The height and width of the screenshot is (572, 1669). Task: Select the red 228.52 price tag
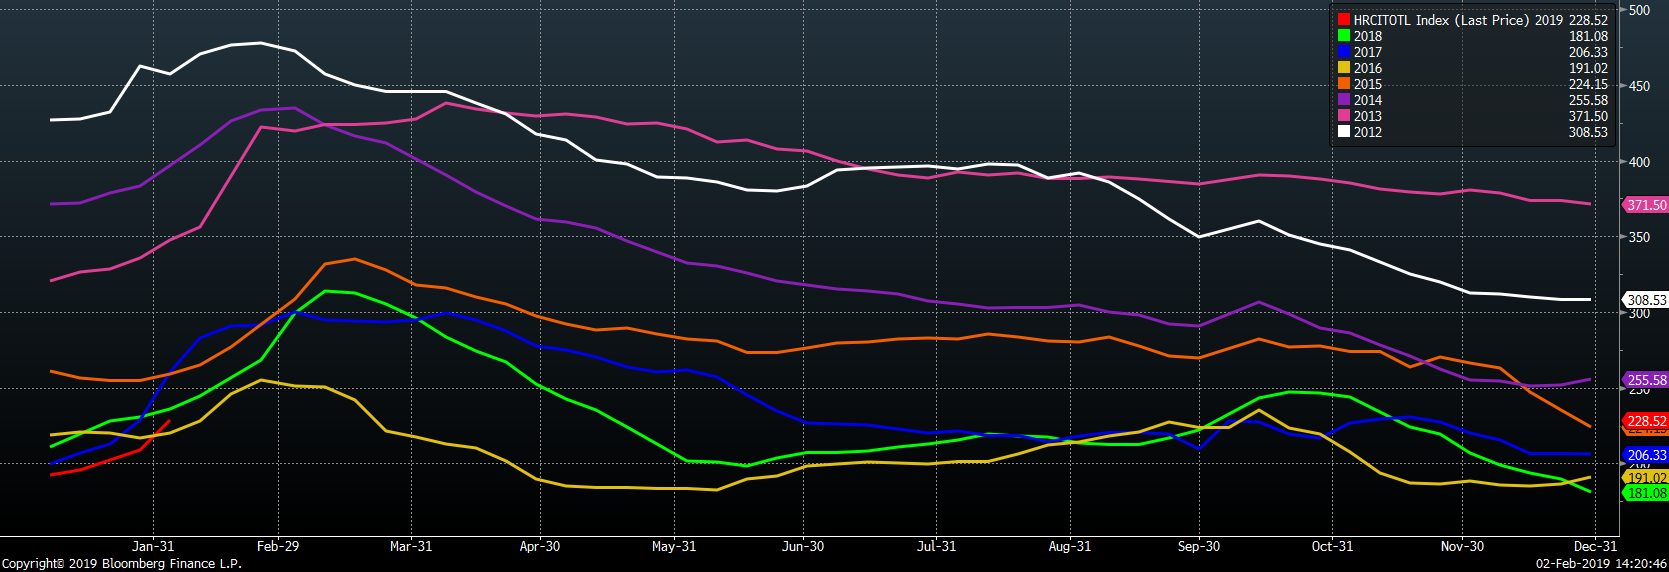1646,421
